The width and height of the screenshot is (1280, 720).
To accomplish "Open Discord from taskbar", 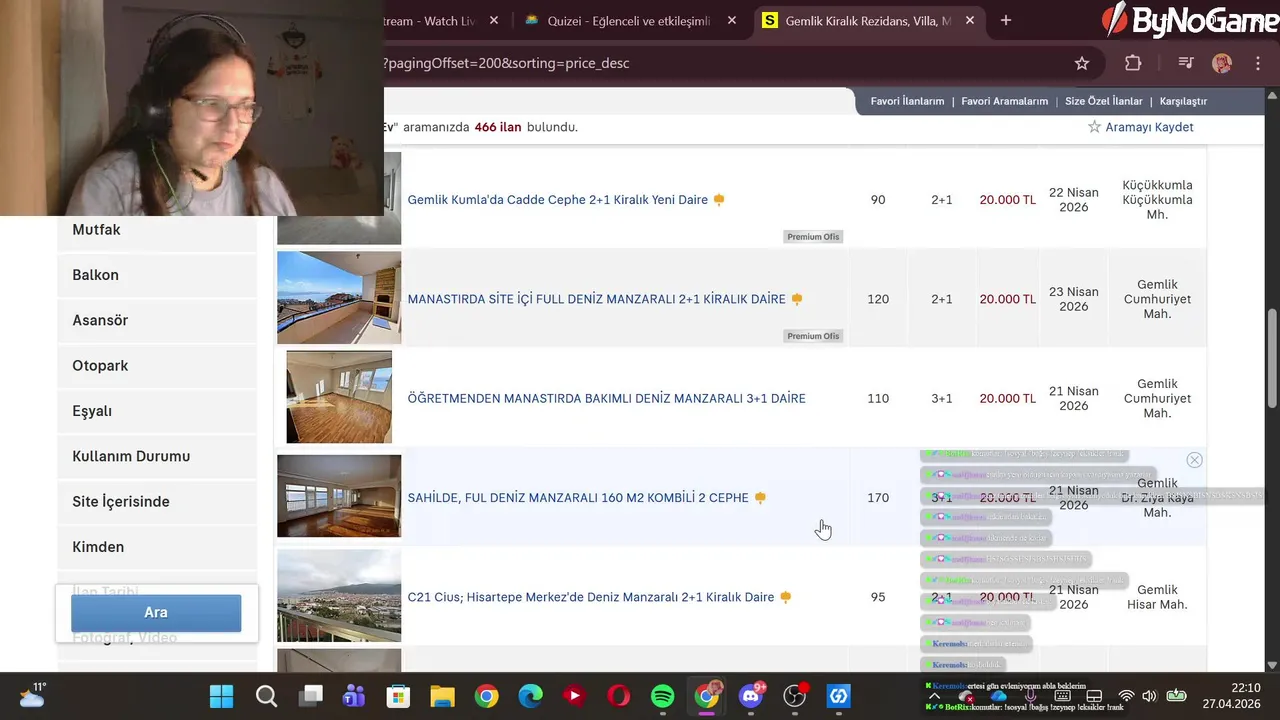I will tap(751, 696).
